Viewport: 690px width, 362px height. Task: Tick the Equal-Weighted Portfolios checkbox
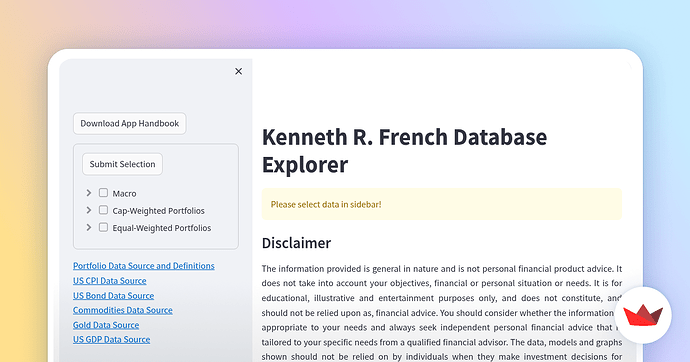point(103,227)
